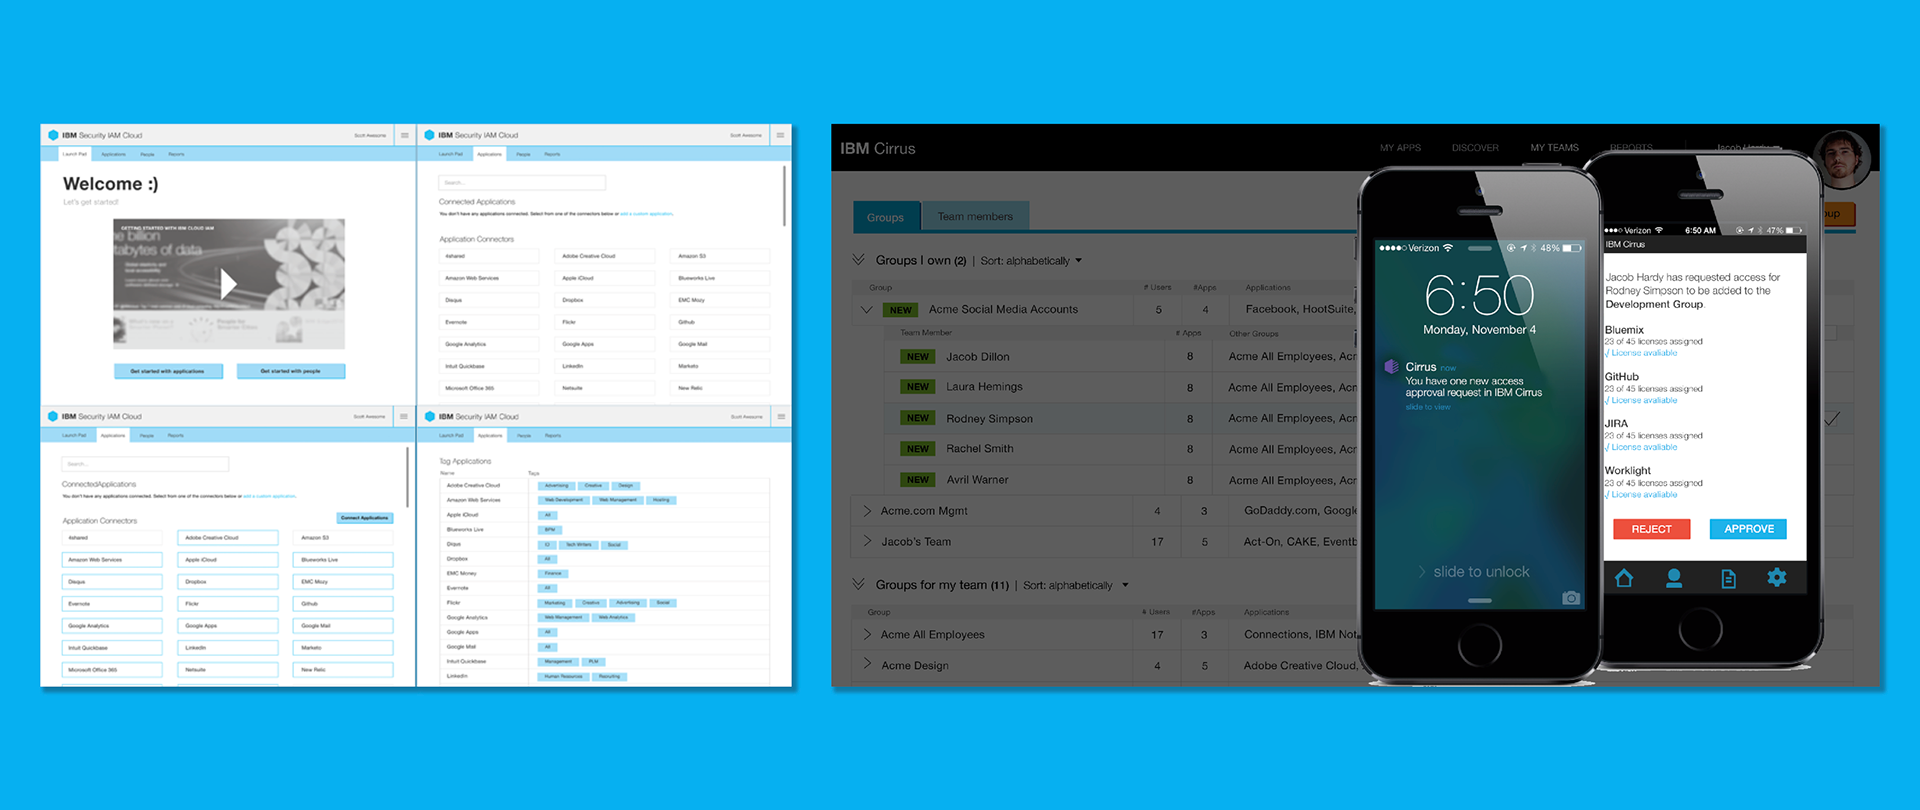
Task: Open Reports tab in the Tag Applications mockup
Action: tap(553, 436)
